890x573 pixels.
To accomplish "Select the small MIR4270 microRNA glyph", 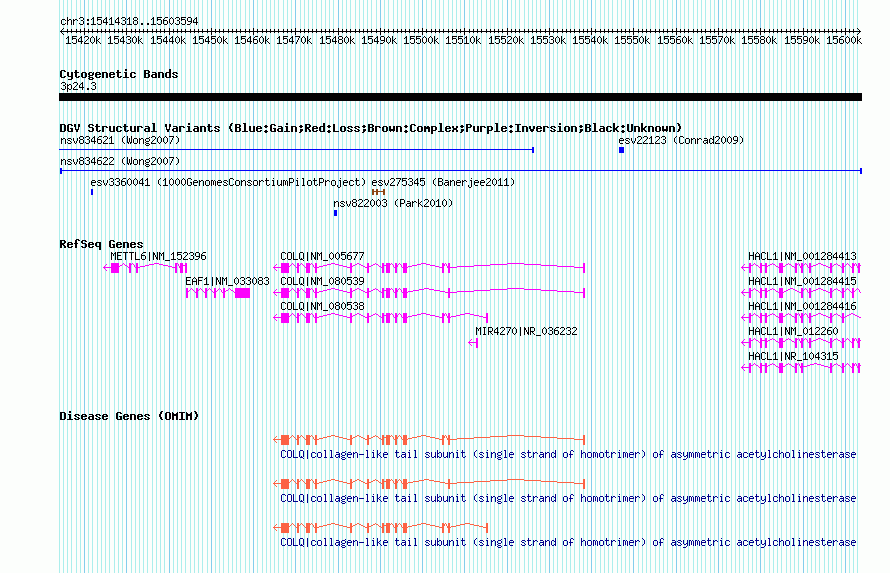I will [x=473, y=343].
